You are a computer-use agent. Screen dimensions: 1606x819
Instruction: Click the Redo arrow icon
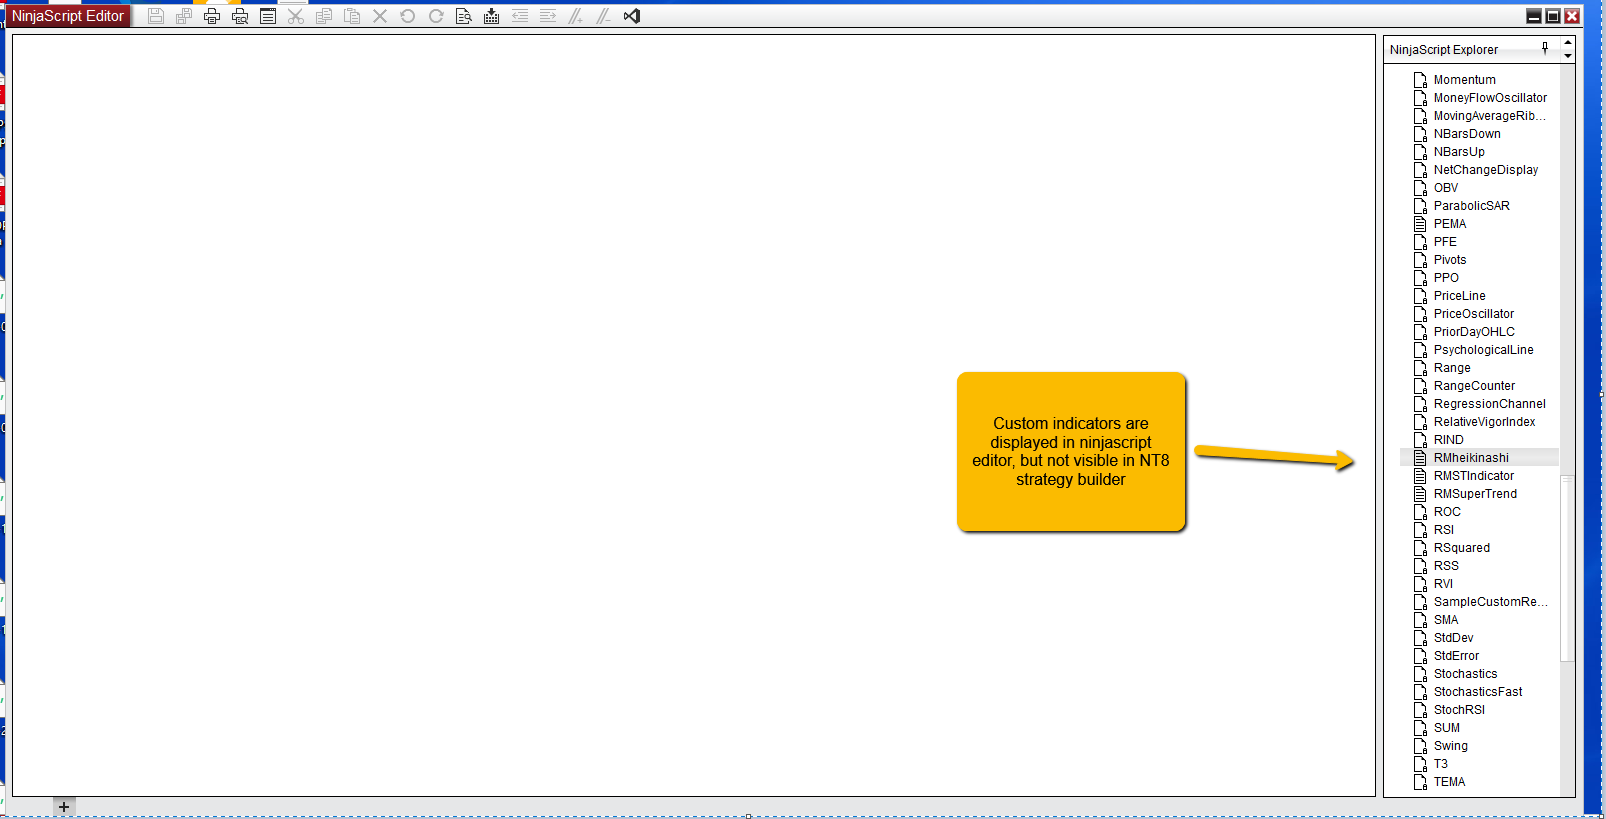[x=436, y=16]
